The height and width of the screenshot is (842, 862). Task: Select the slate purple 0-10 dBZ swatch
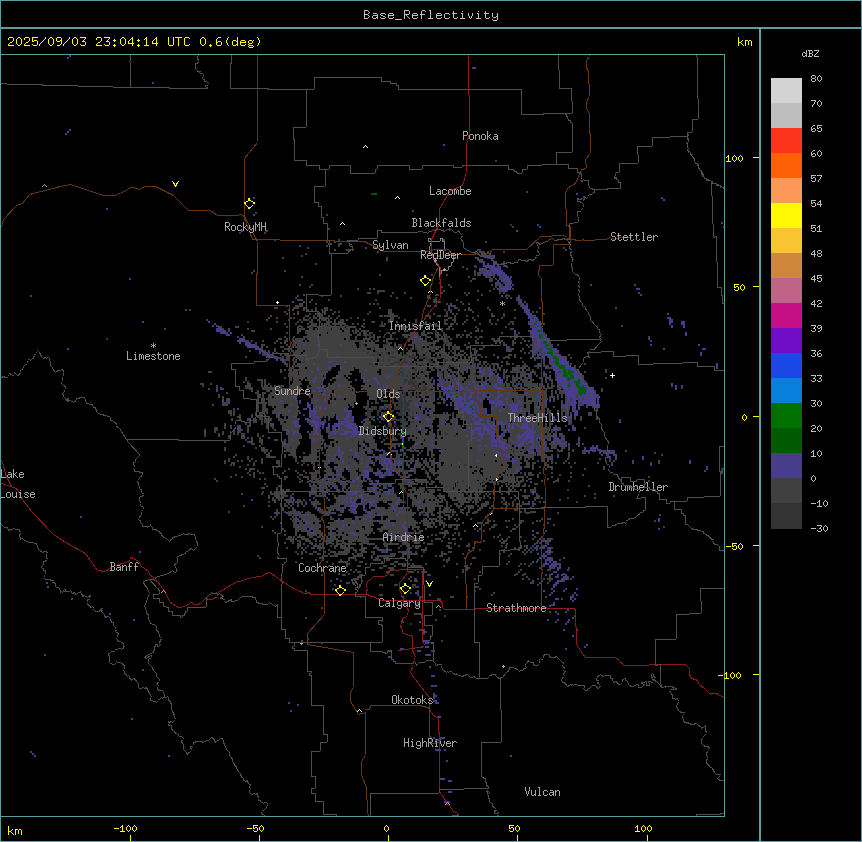click(x=786, y=466)
